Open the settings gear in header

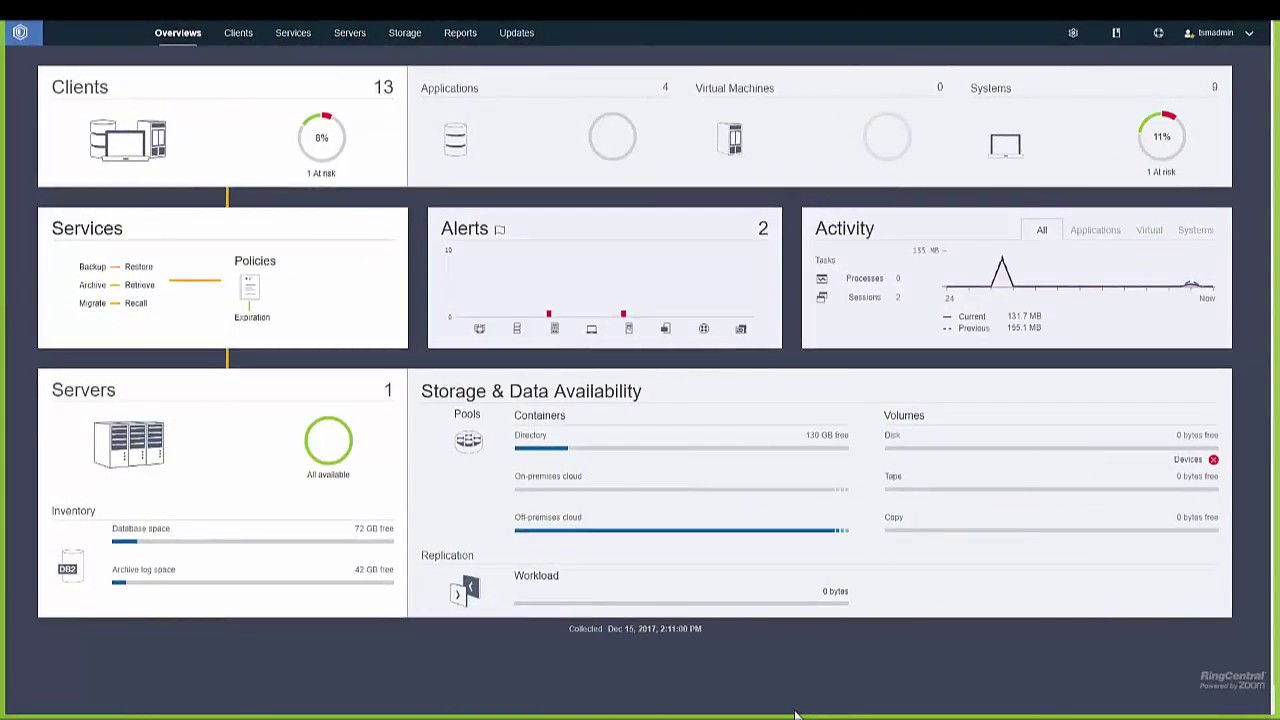1073,33
